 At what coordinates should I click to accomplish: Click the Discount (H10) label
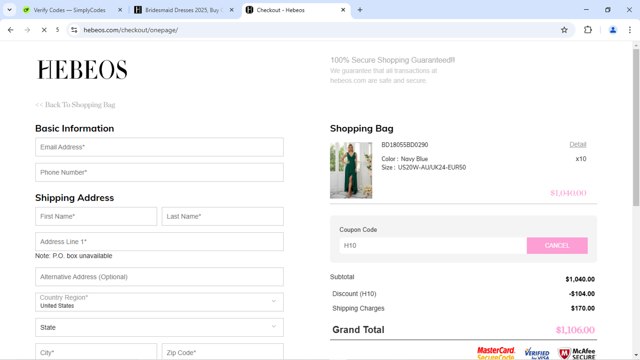pyautogui.click(x=354, y=293)
